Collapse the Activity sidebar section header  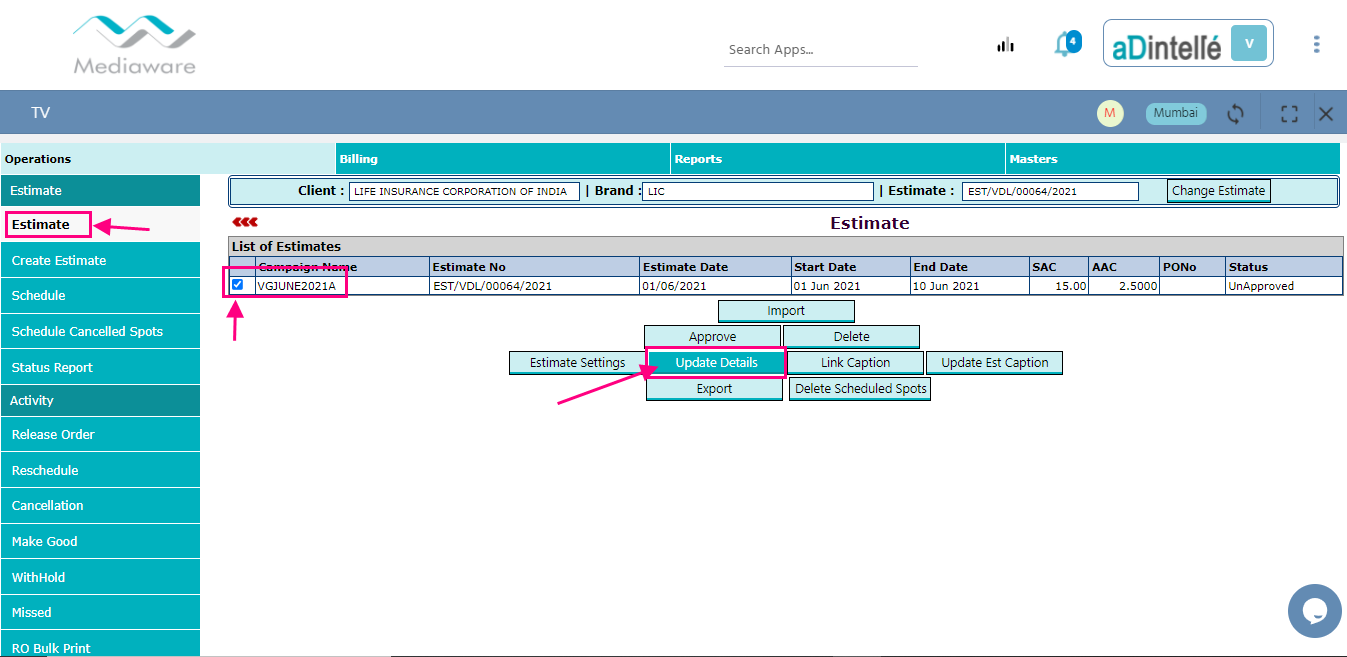(100, 400)
